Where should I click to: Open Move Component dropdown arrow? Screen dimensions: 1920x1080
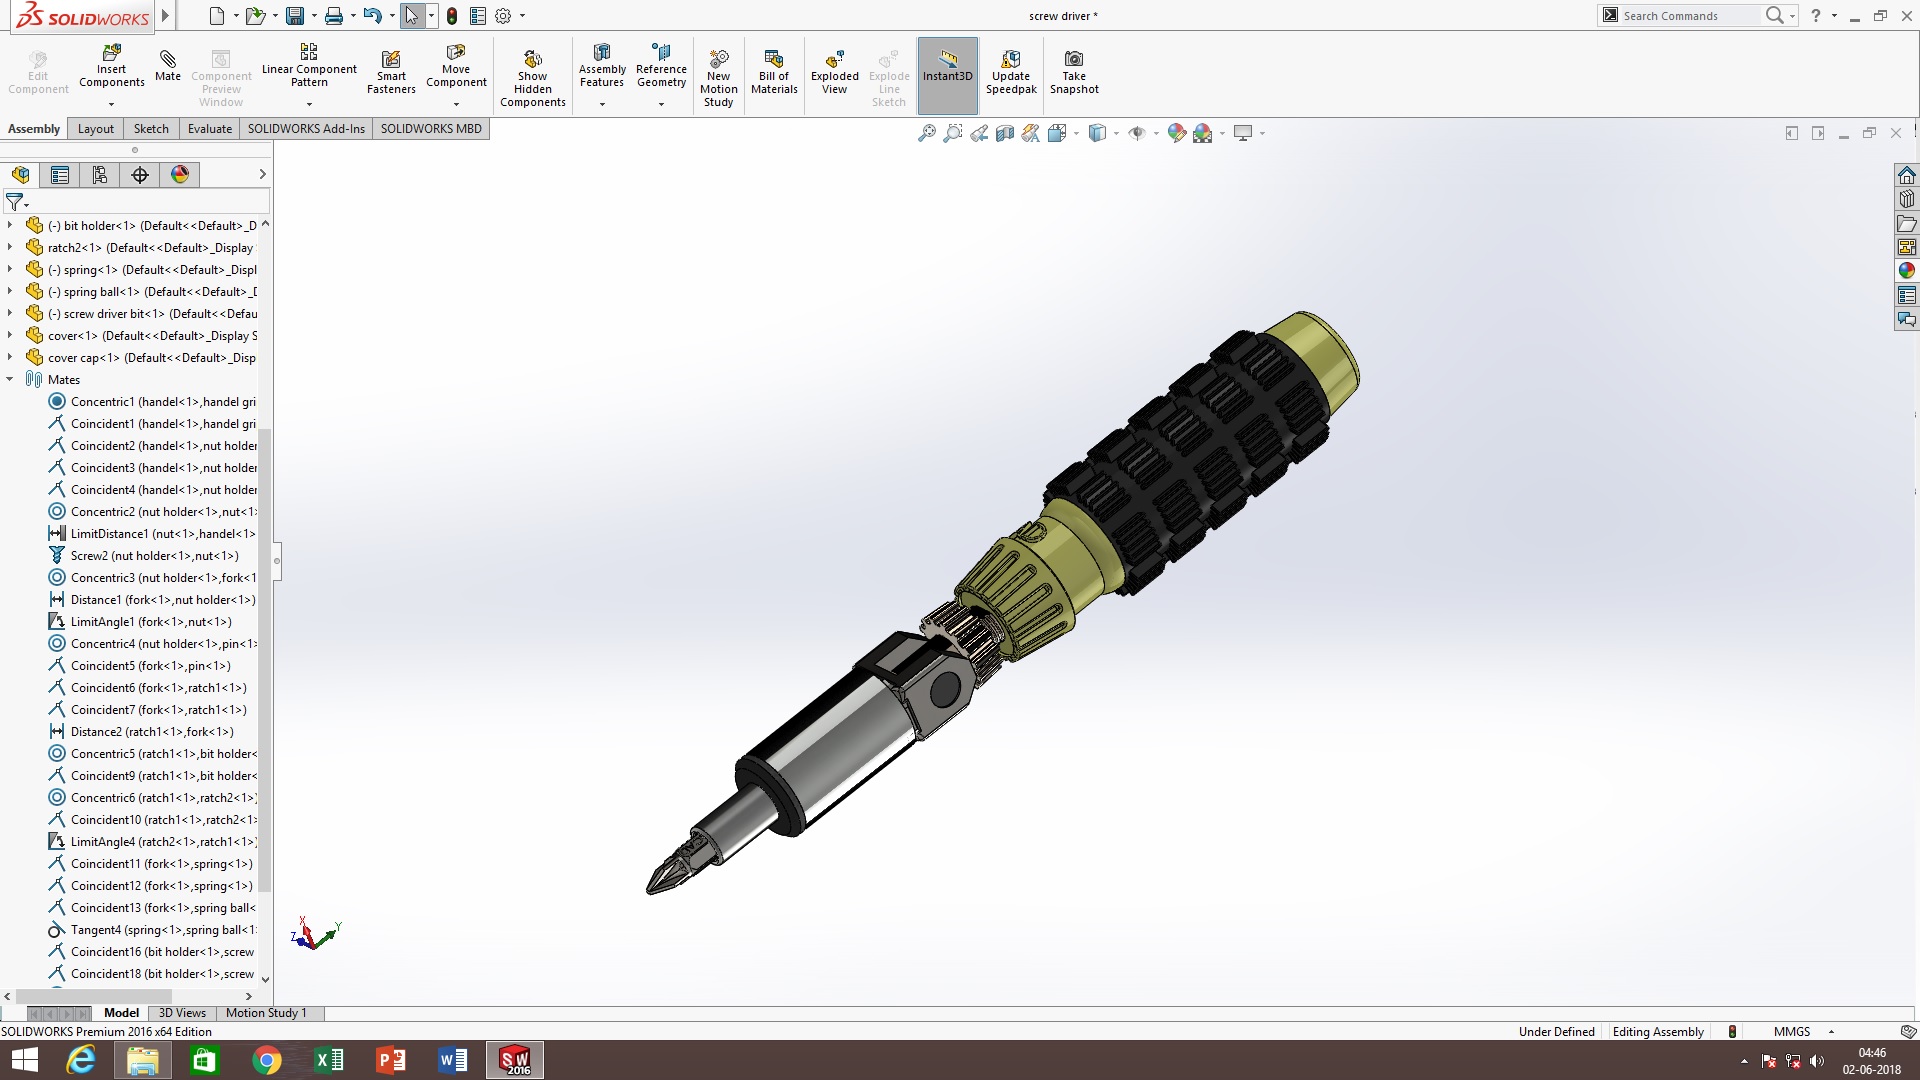coord(456,104)
